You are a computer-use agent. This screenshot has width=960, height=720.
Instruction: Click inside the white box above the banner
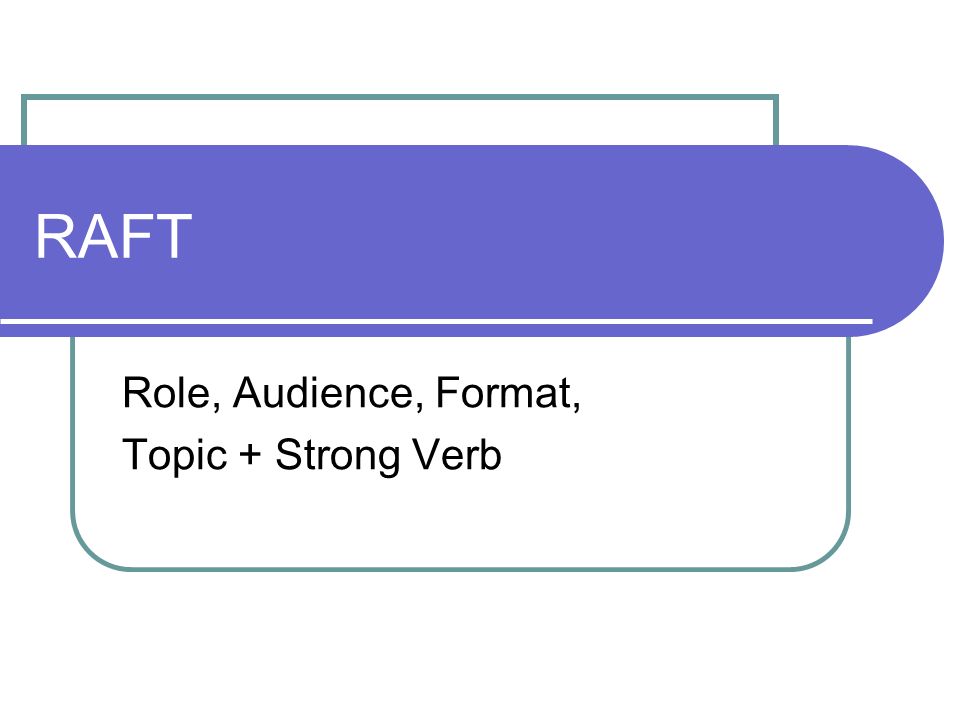click(x=400, y=122)
